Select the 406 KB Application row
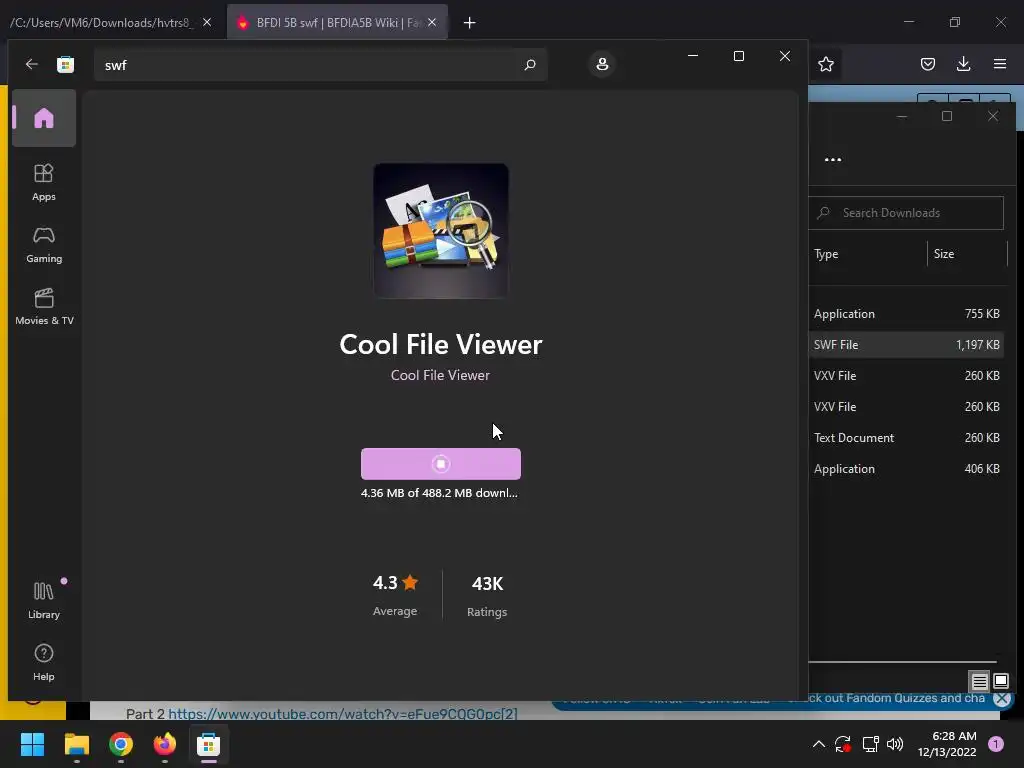This screenshot has width=1024, height=768. [x=906, y=469]
